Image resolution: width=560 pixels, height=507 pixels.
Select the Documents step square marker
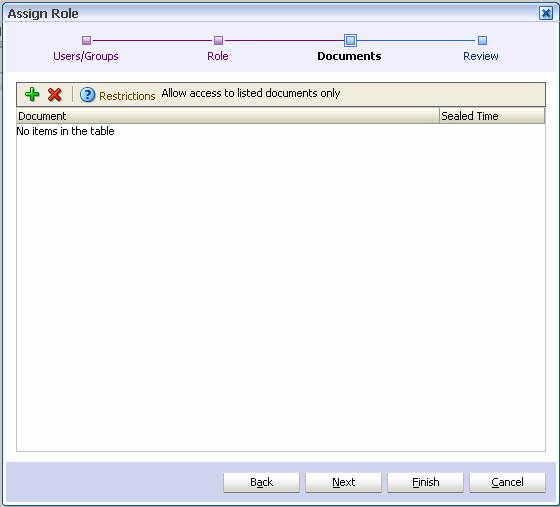click(x=350, y=40)
